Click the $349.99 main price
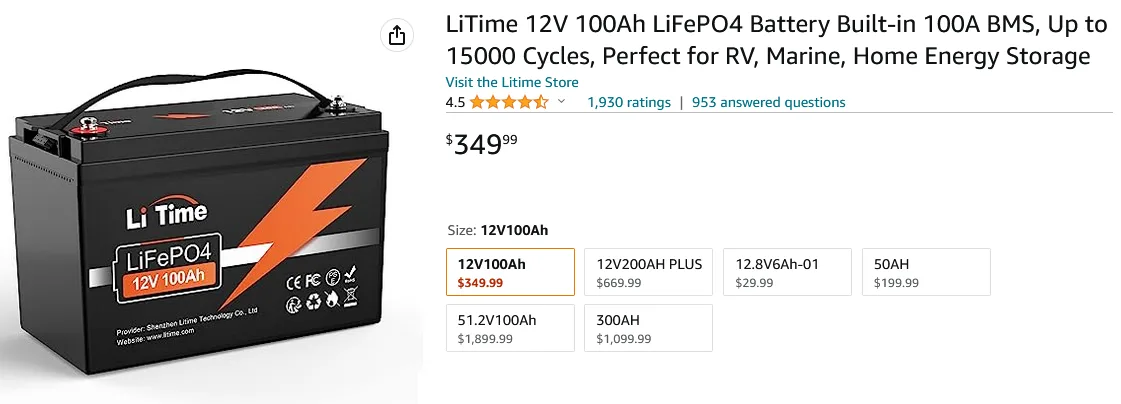 (483, 144)
